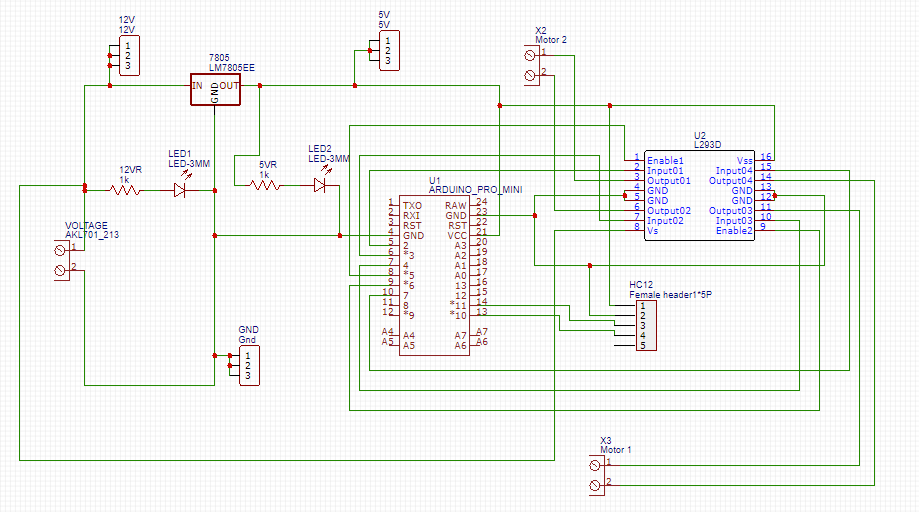
Task: Click the IN pin of the 7805 regulator
Action: (x=198, y=86)
